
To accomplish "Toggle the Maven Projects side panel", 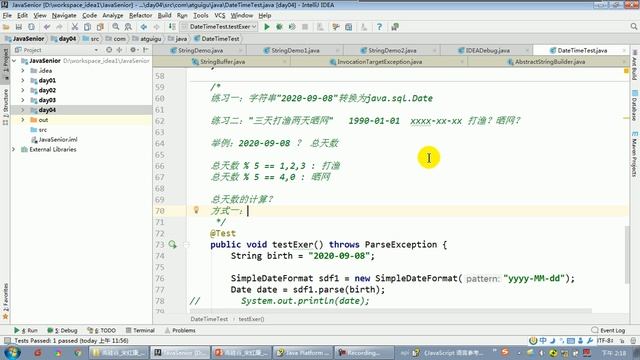I will click(x=635, y=154).
